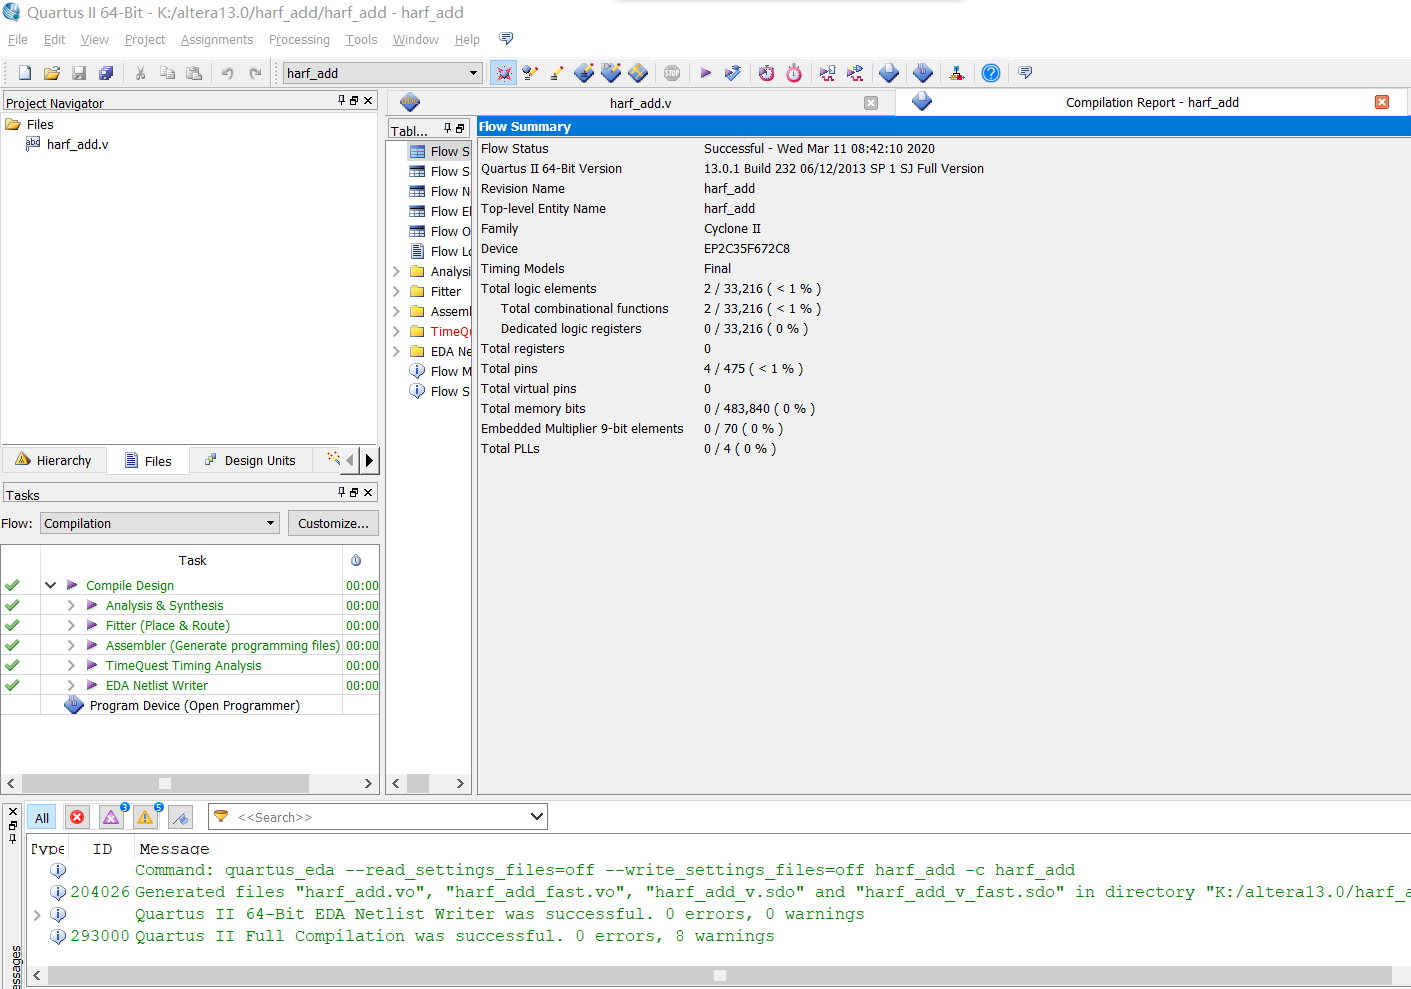Toggle the yellow warning filter icon

pos(145,818)
